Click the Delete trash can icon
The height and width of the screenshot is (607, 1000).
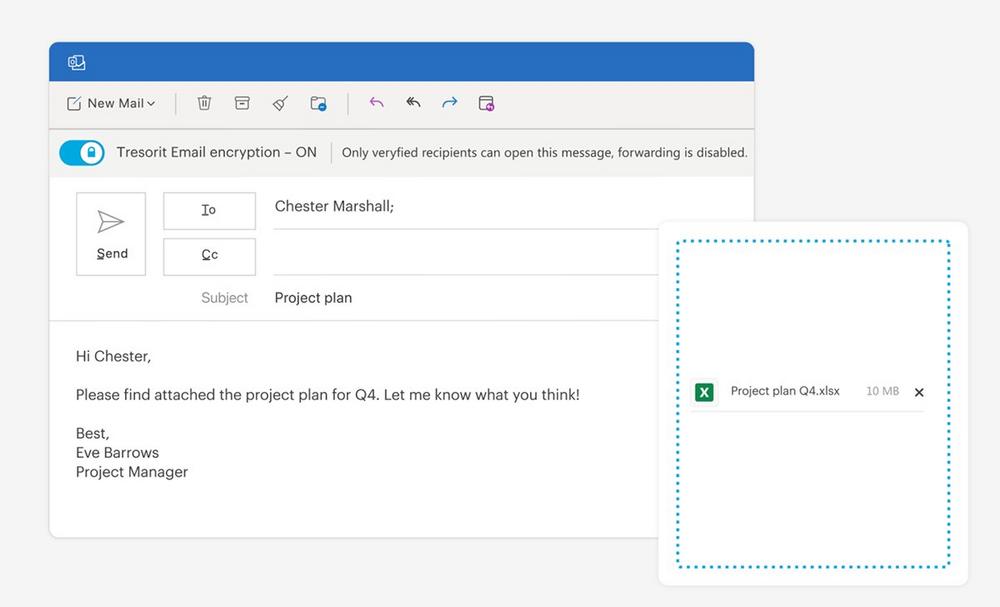[204, 103]
